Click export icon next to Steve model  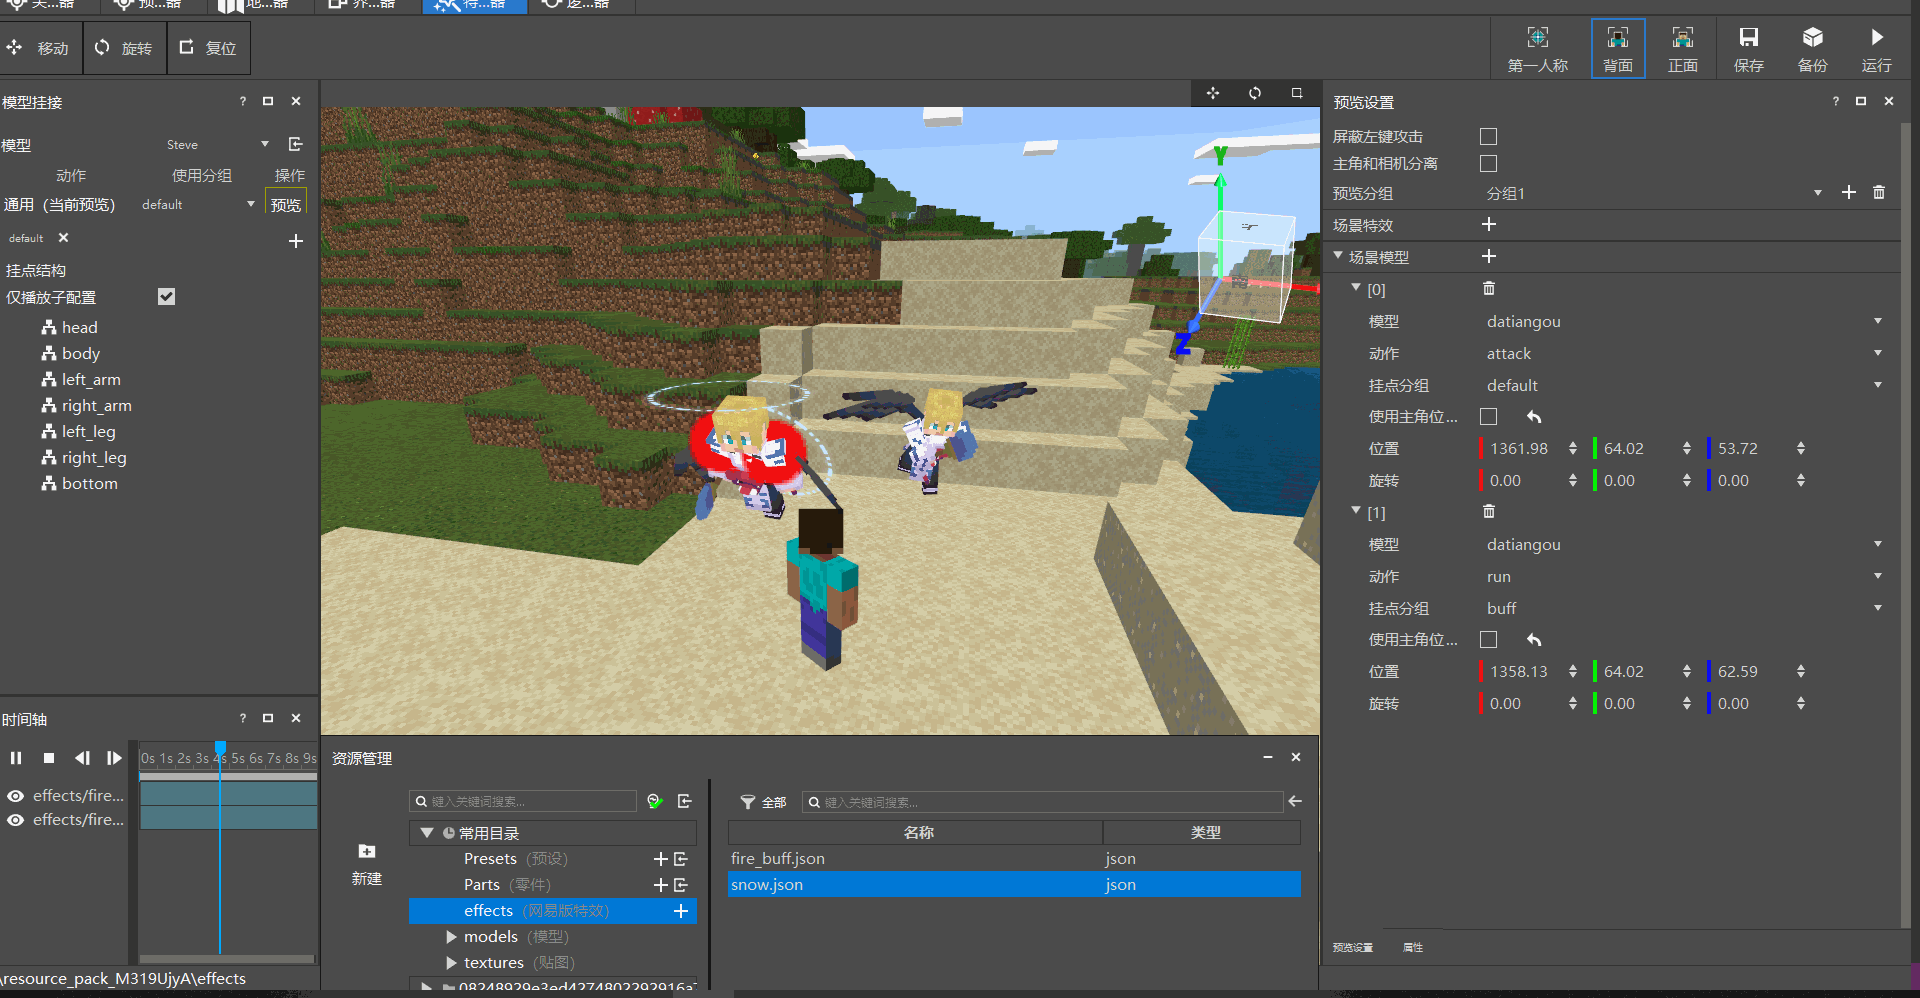click(x=295, y=144)
